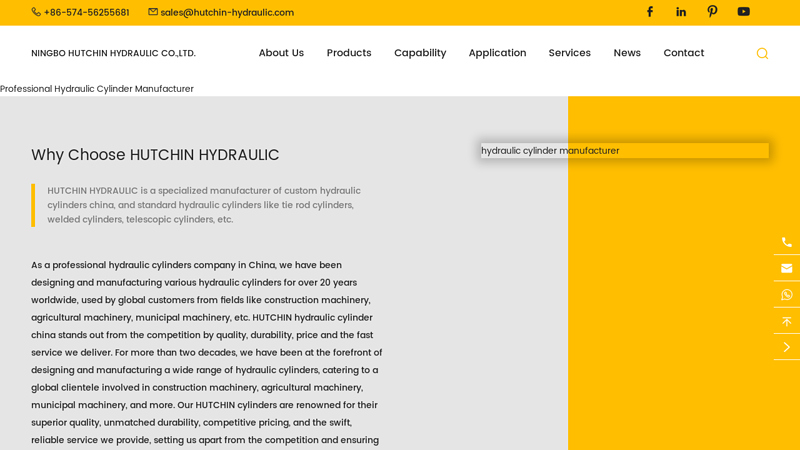Screen dimensions: 800x450
Task: Open the Services menu
Action: pos(569,53)
